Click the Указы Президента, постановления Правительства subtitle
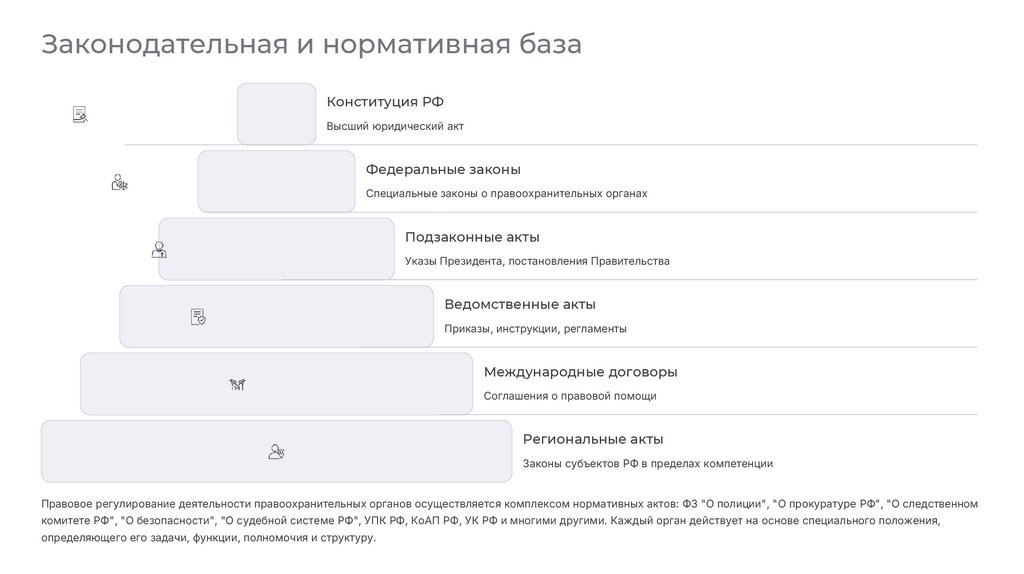1024x574 pixels. coord(537,261)
